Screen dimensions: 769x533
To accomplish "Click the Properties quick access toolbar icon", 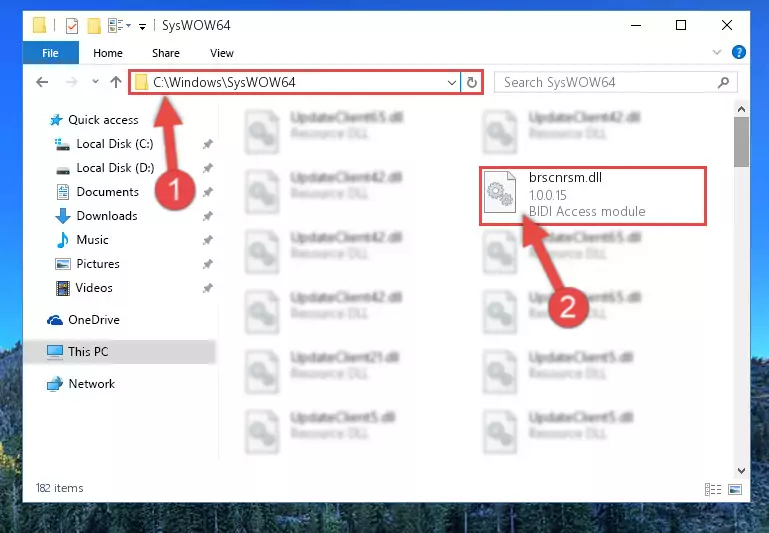I will point(72,25).
